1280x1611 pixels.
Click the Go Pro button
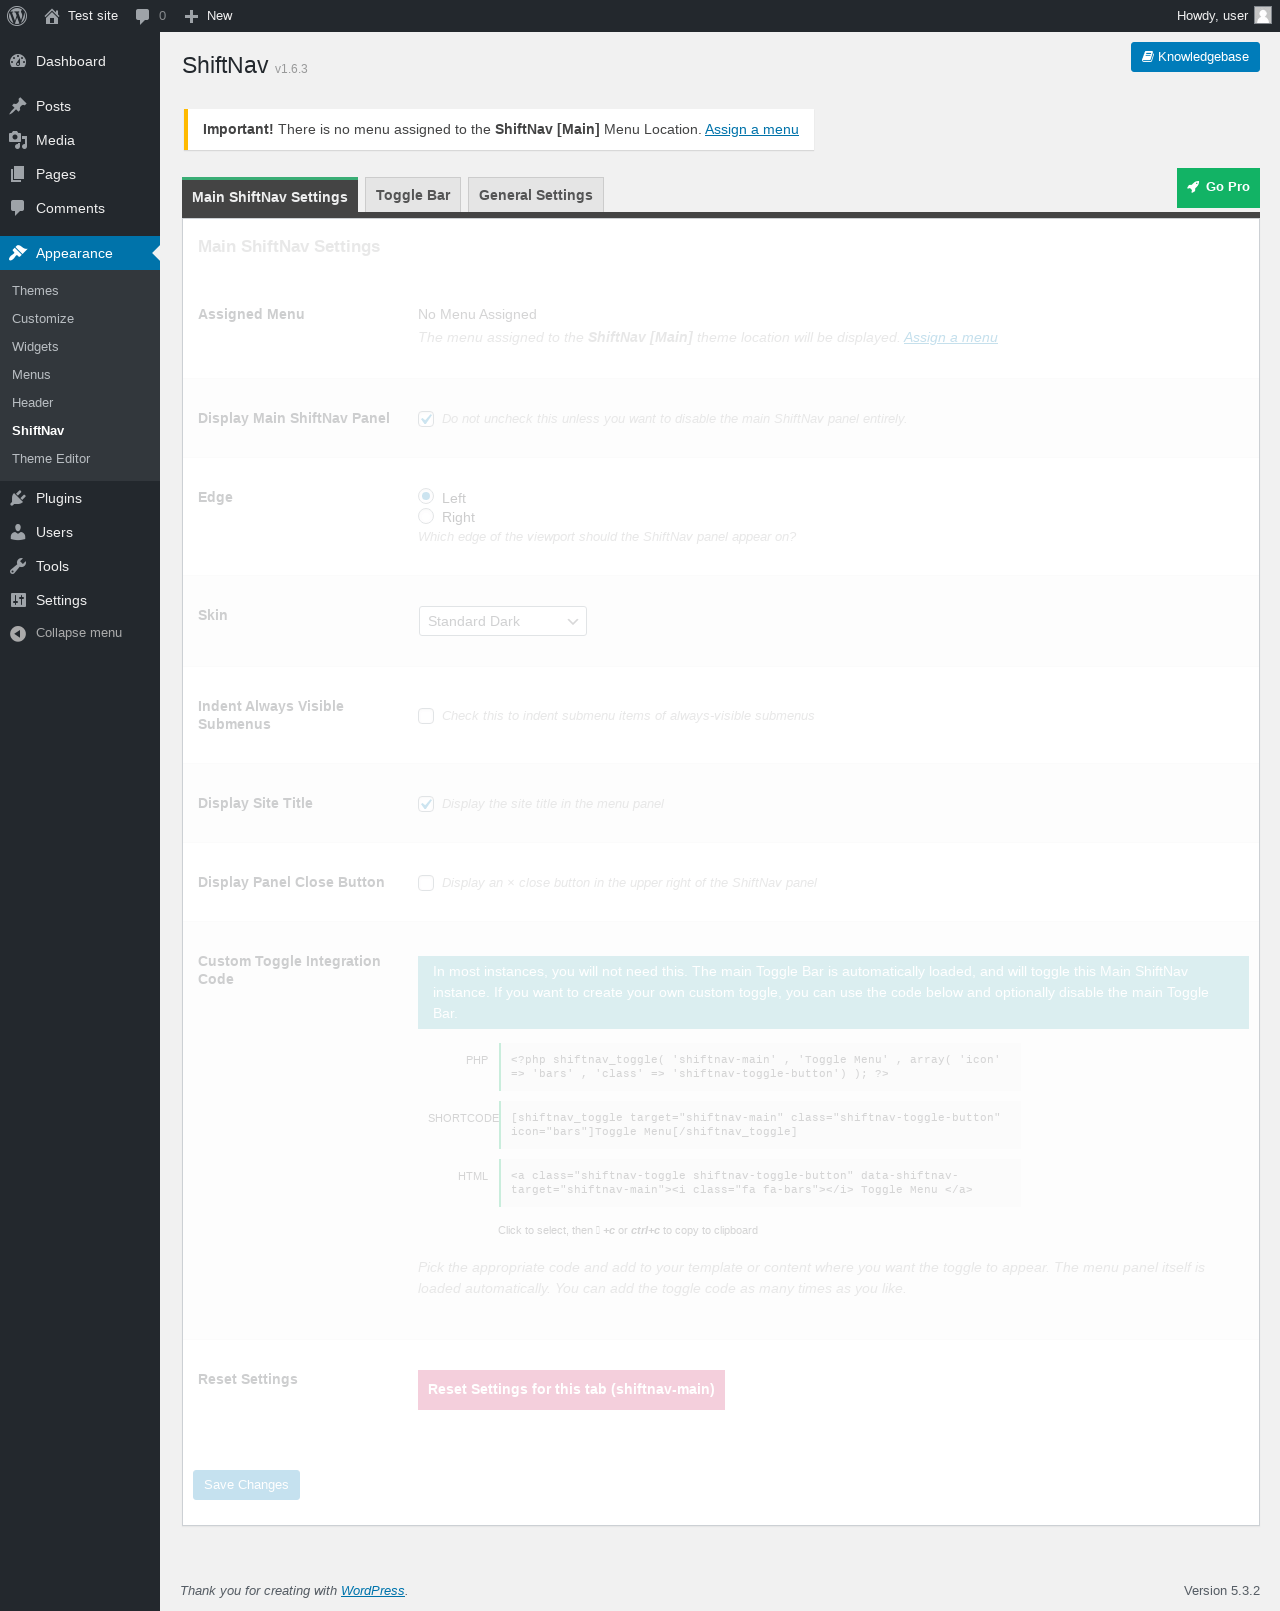1218,188
